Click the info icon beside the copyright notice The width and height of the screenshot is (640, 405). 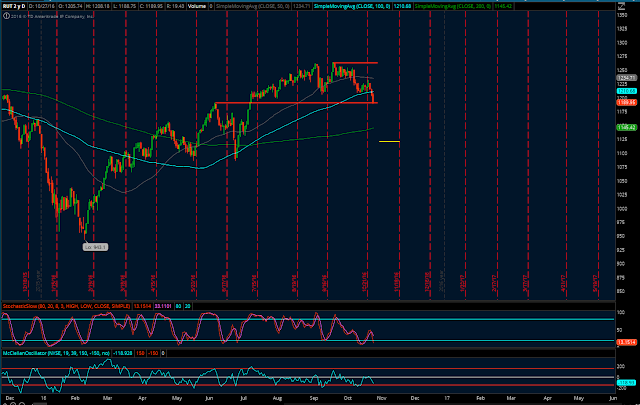pyautogui.click(x=6, y=16)
